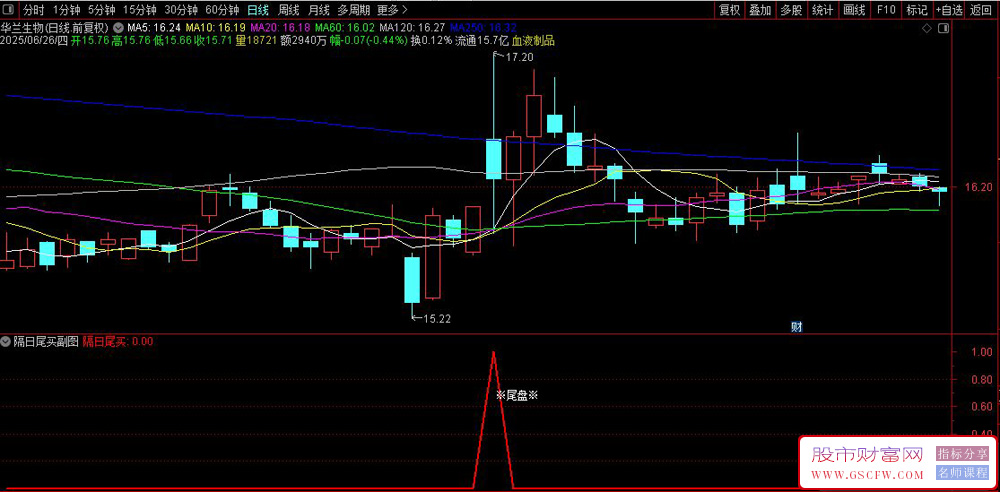Viewport: 1000px width, 492px height.
Task: Open the 统计 statistics tool
Action: click(x=823, y=10)
